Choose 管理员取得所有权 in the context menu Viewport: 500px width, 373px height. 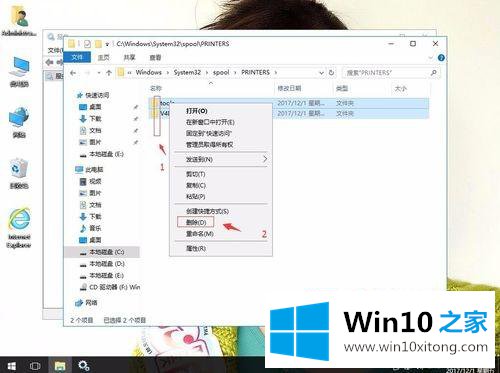coord(209,145)
